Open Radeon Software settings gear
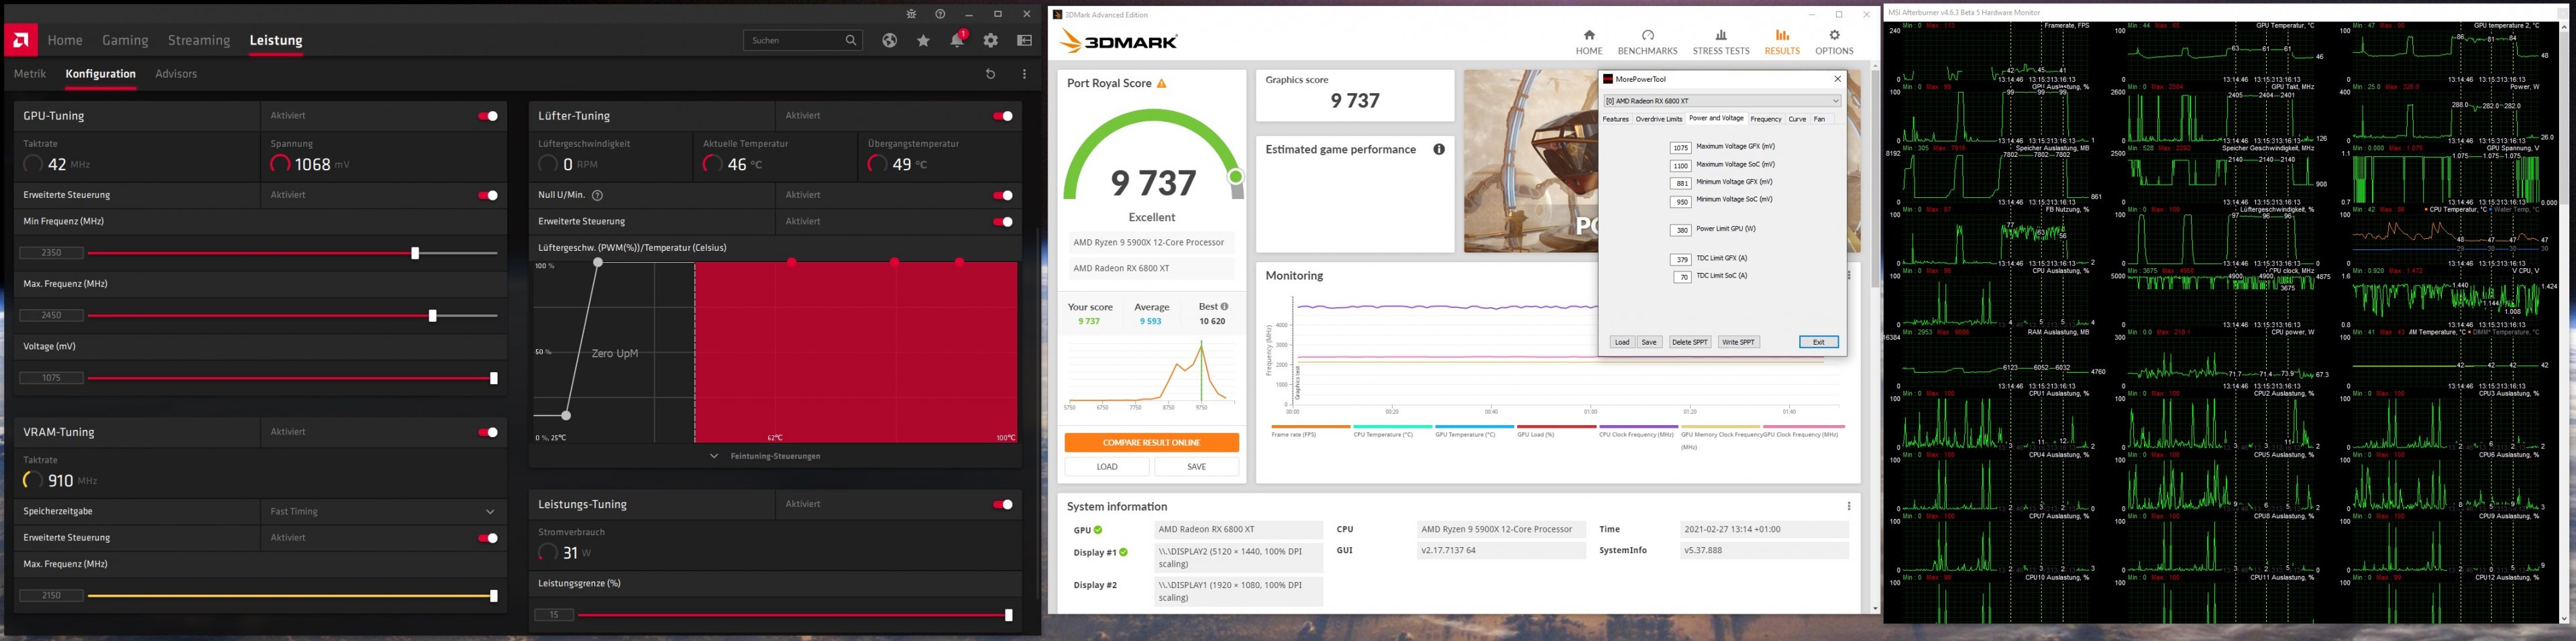 [x=991, y=40]
